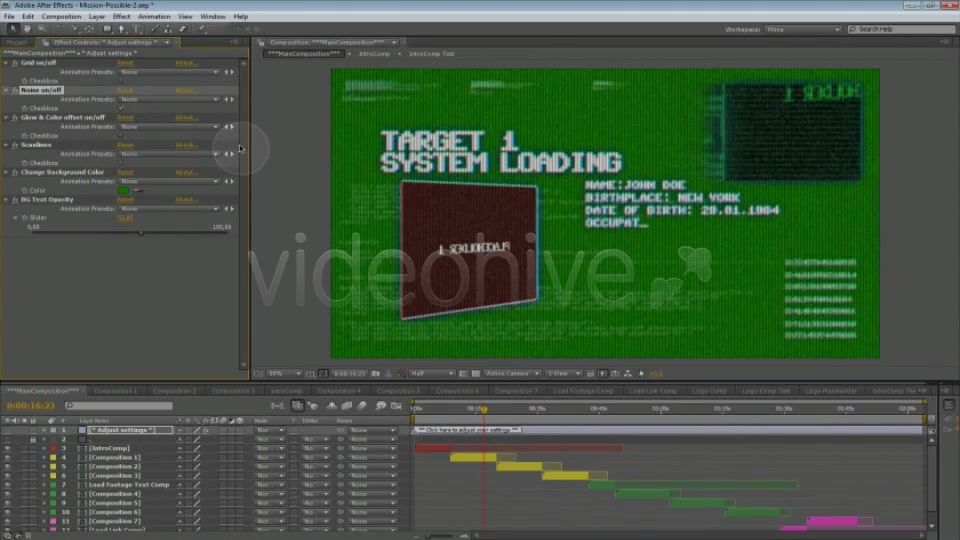Click the yellow label of Composition 2 layer
This screenshot has width=960, height=540.
pyautogui.click(x=53, y=467)
